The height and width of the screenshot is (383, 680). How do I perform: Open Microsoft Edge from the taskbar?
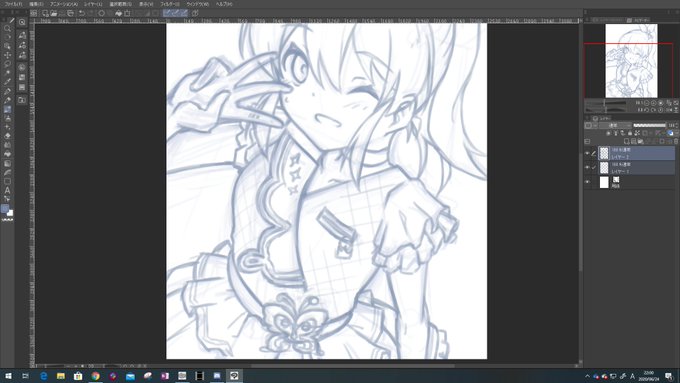coord(43,376)
